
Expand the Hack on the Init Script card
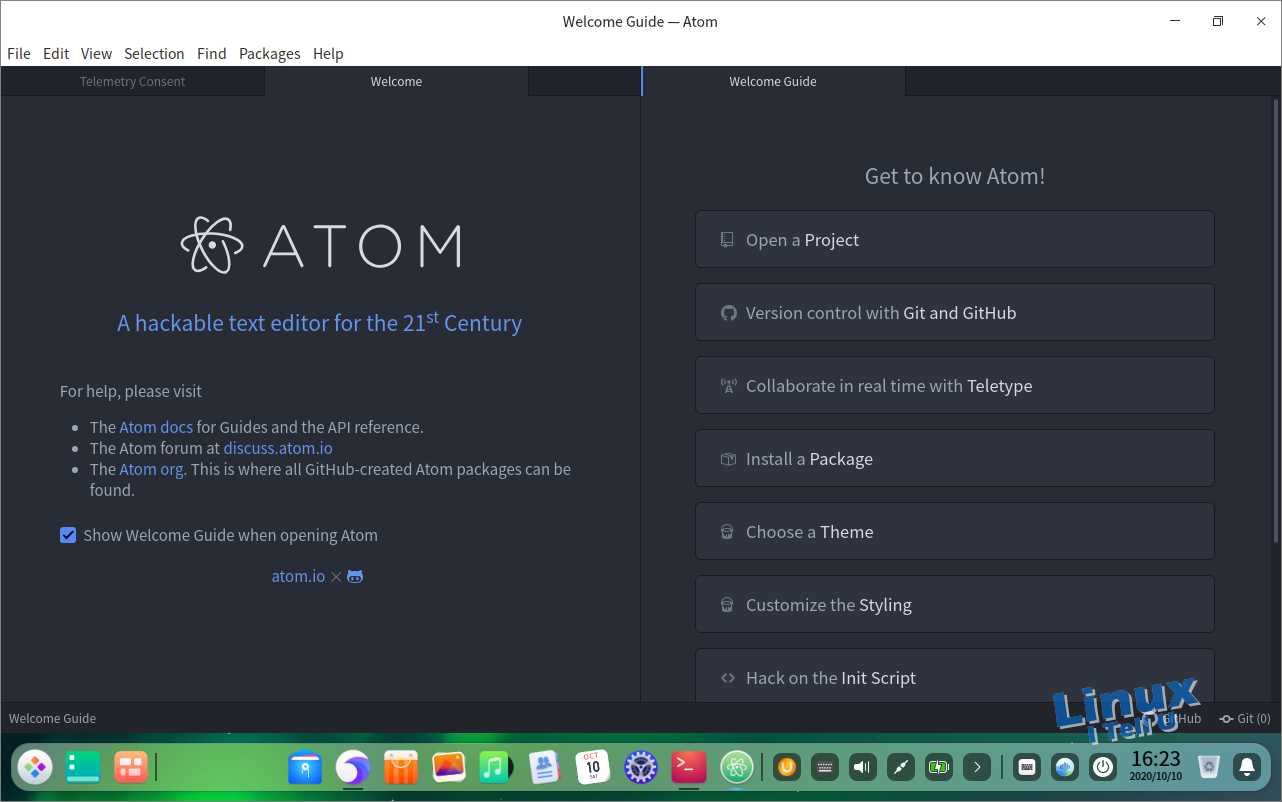[955, 676]
